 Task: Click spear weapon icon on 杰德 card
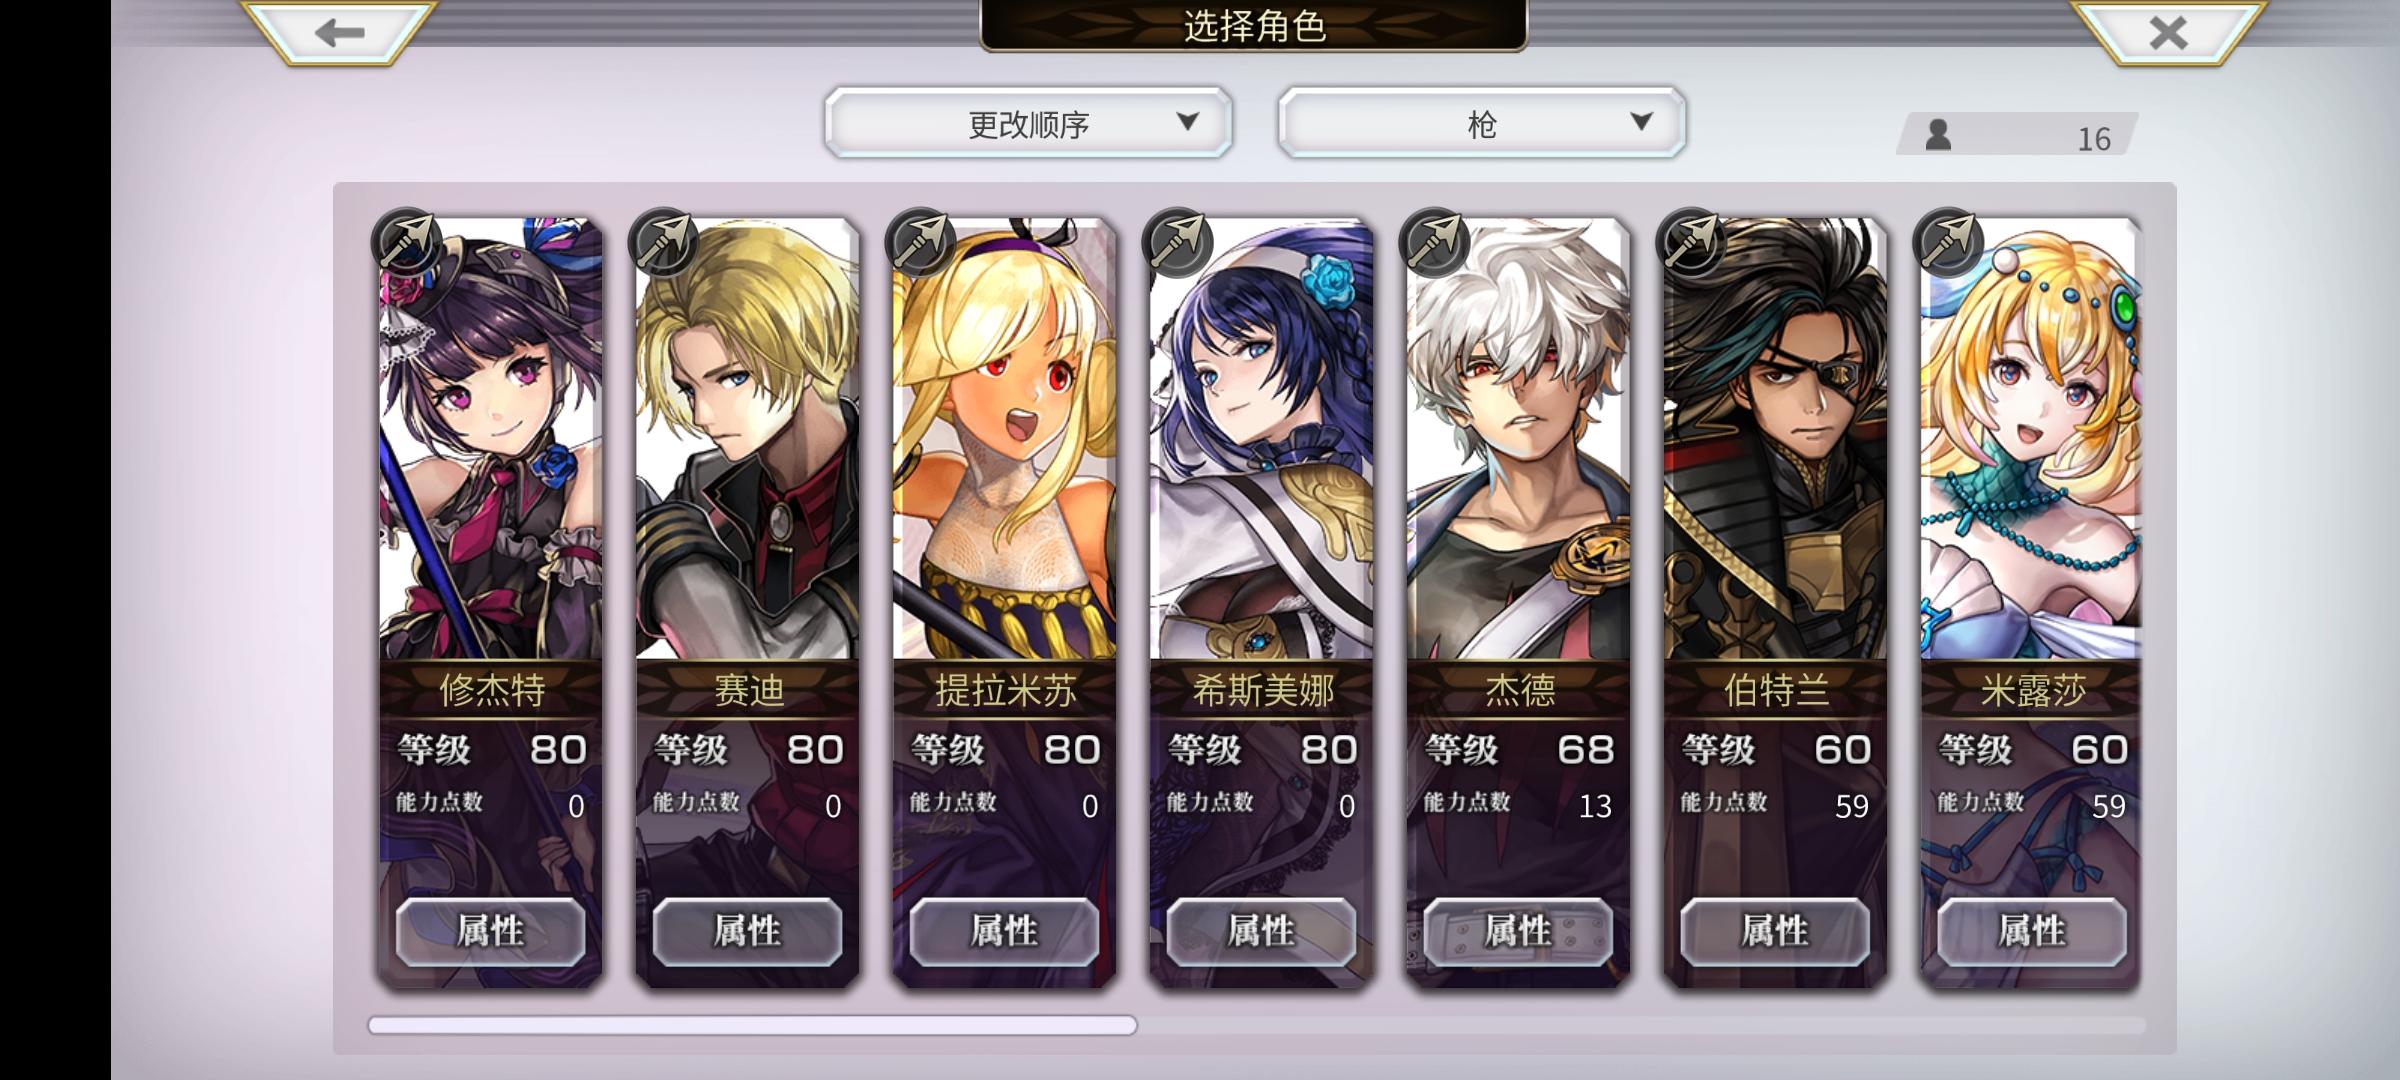point(1433,243)
